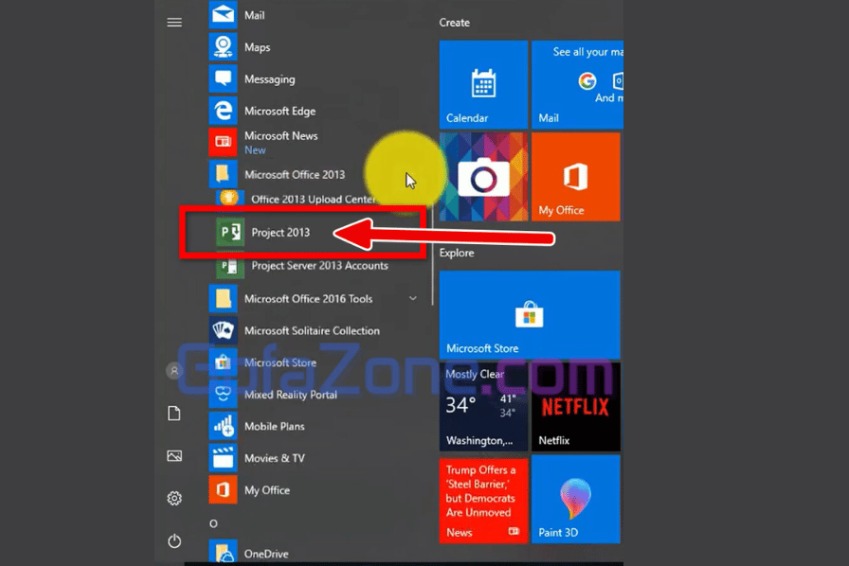Open Project Server 2013 Accounts
This screenshot has height=566, width=849.
319,266
